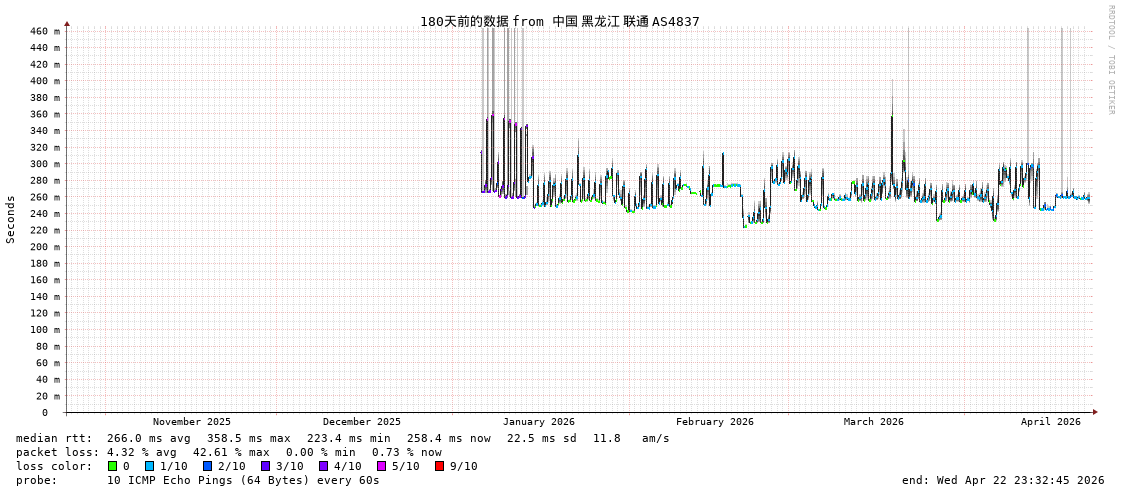Viewport: 1121px width, 494px height.
Task: Click the graph title mentioning AS4837
Action: [x=559, y=21]
